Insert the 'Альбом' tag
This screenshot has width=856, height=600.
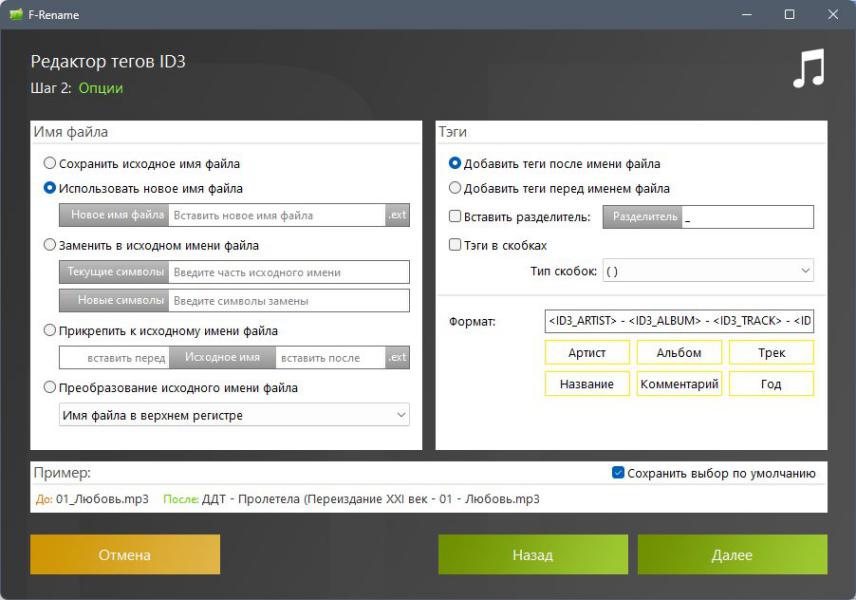point(679,353)
